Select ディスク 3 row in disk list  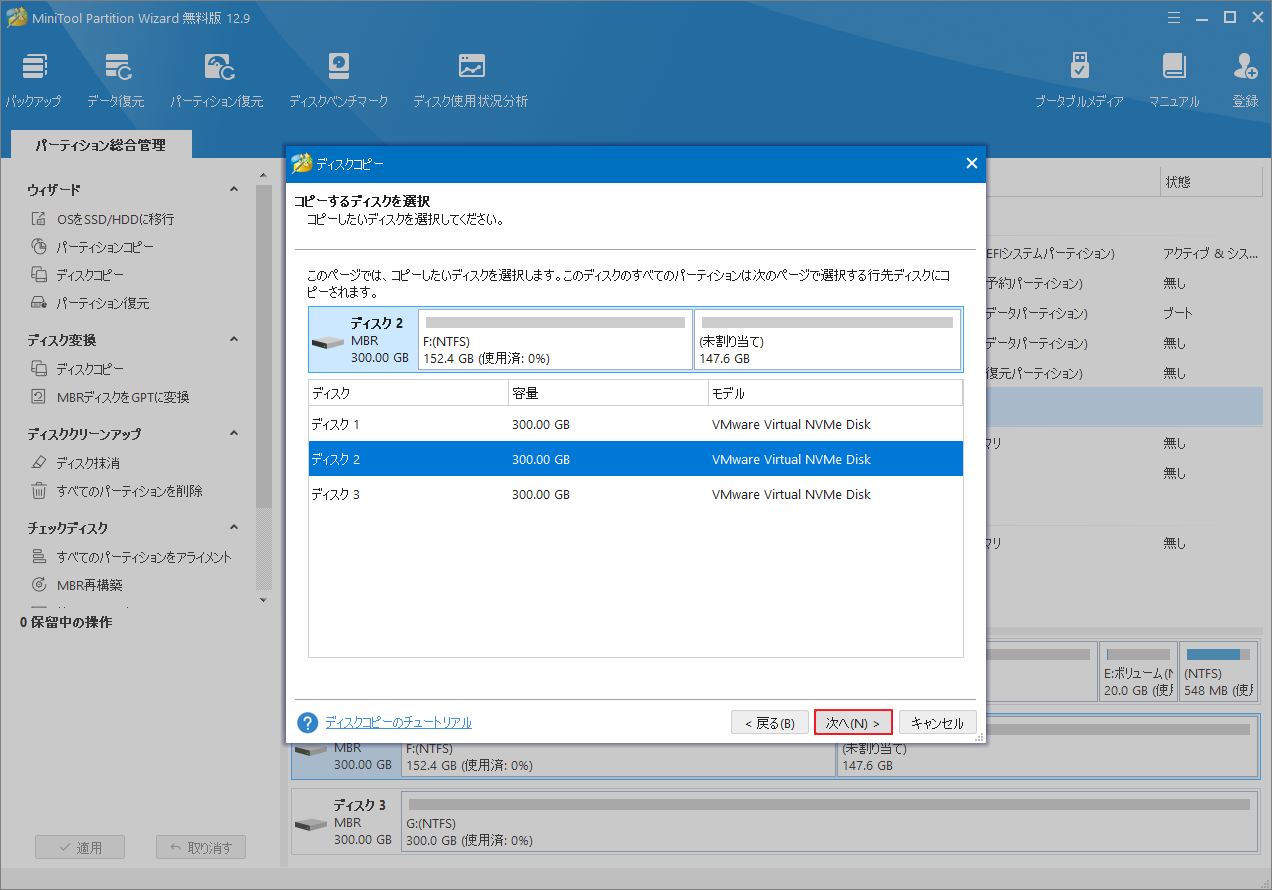tap(635, 494)
